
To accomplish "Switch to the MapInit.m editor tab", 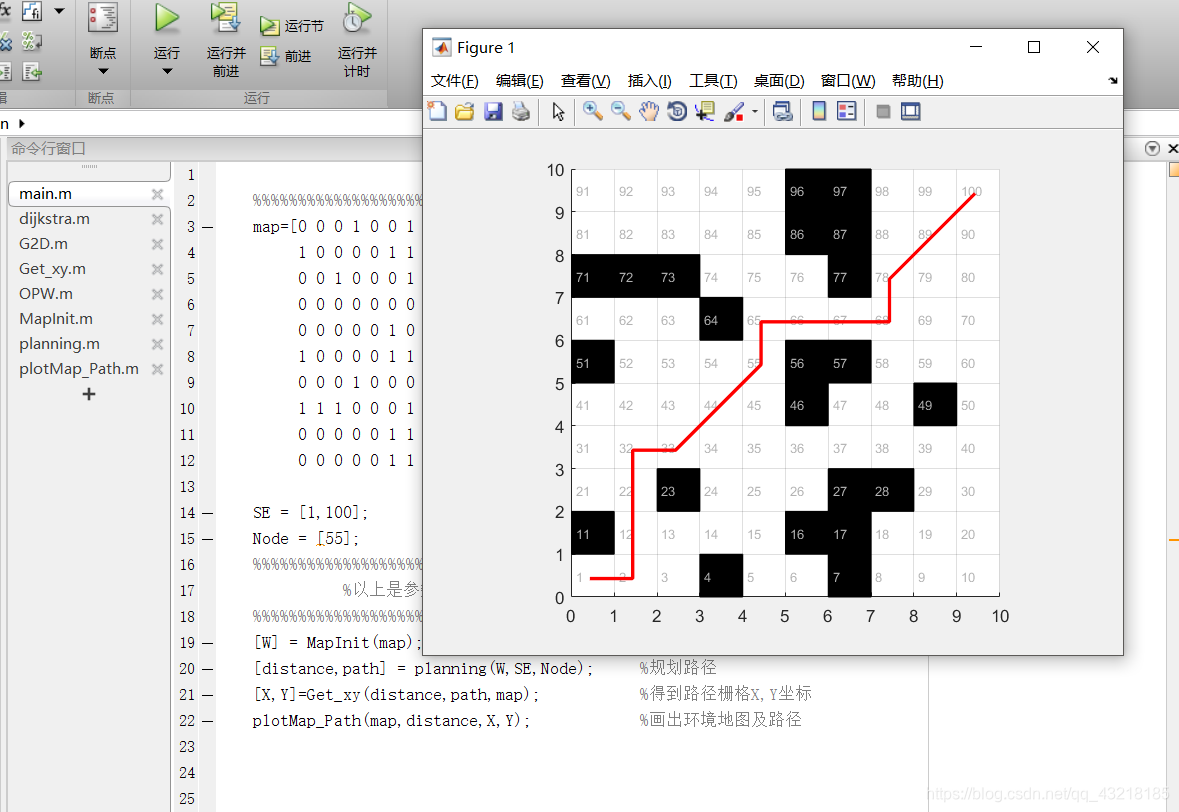I will coord(56,319).
